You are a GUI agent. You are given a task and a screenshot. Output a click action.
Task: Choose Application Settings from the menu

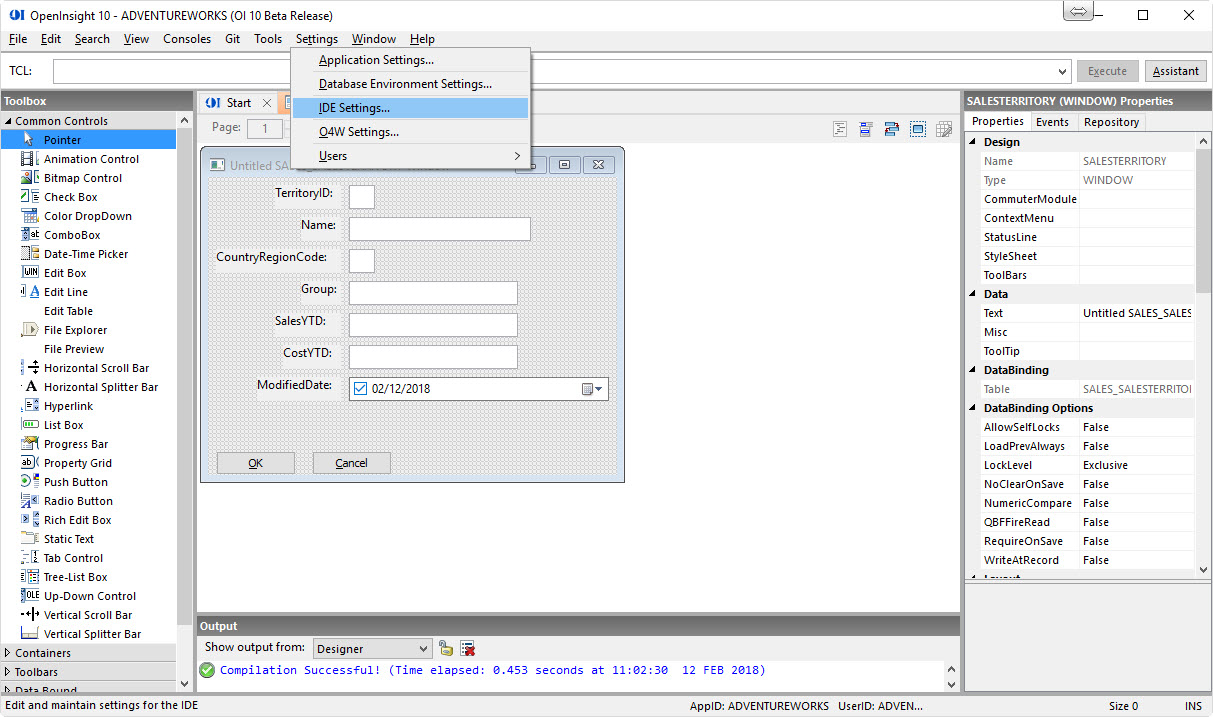tap(409, 60)
